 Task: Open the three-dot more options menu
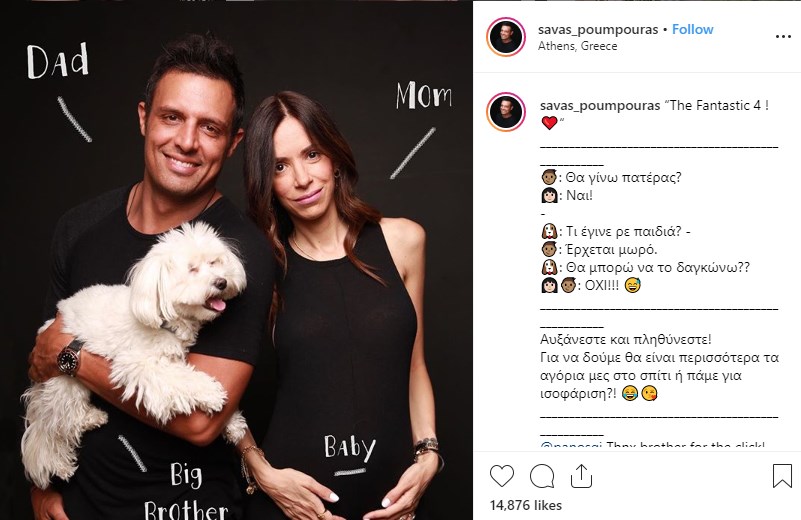pos(783,36)
